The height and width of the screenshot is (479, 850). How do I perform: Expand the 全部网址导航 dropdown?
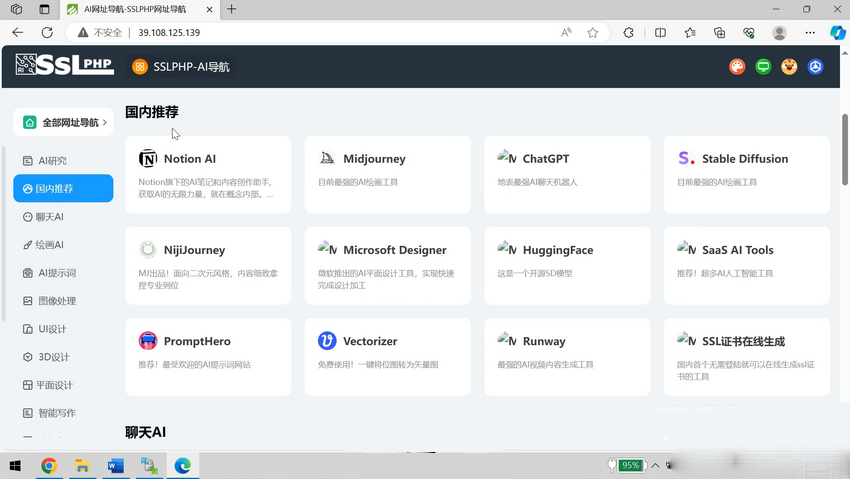point(63,122)
